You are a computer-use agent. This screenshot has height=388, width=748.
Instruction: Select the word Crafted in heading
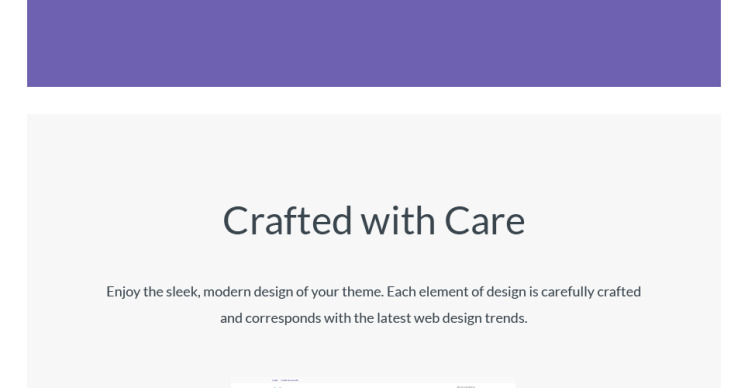(288, 220)
